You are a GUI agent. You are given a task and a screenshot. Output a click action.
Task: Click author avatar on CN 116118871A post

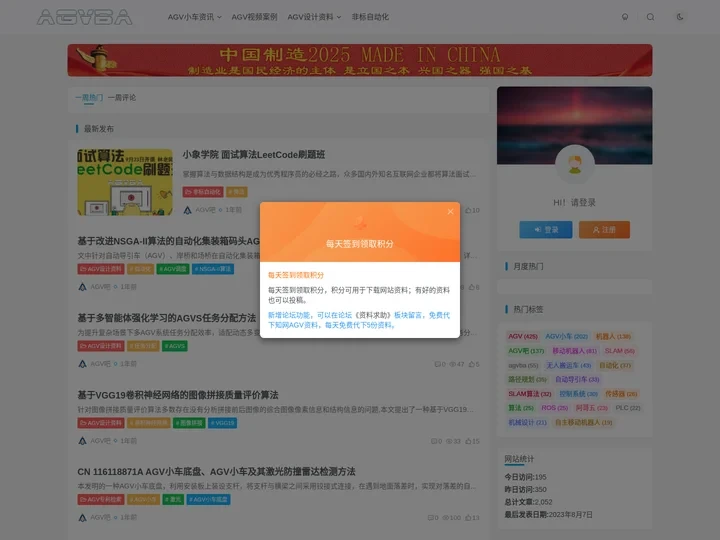82,518
